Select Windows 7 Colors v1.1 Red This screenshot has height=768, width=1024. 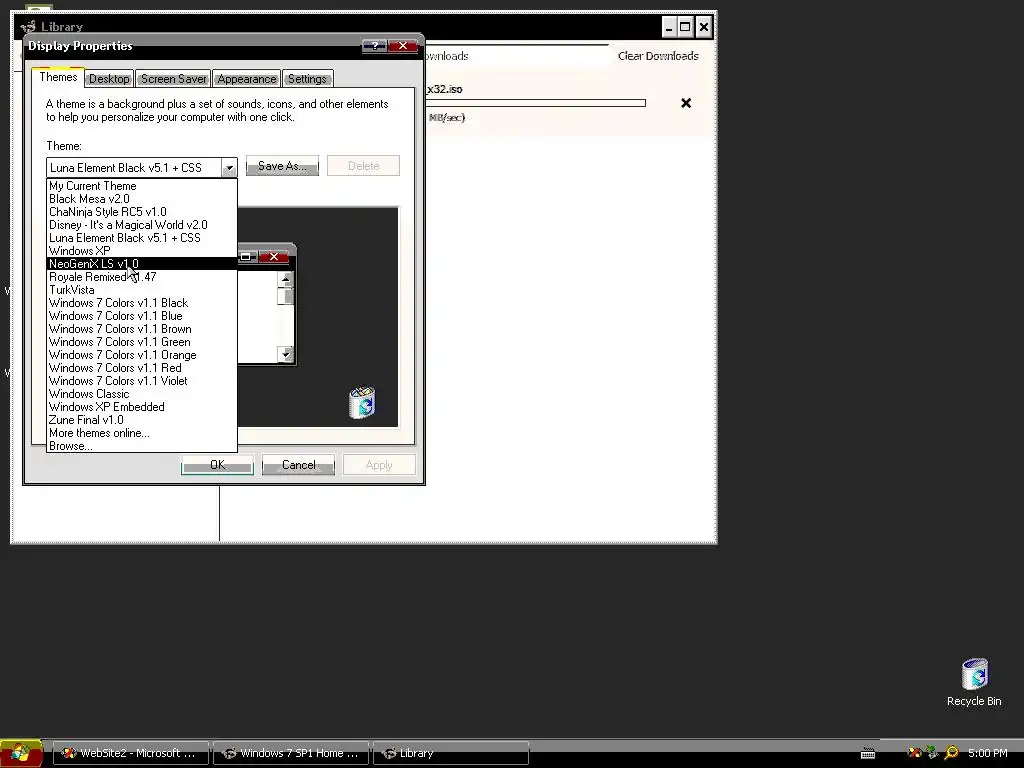click(x=142, y=368)
